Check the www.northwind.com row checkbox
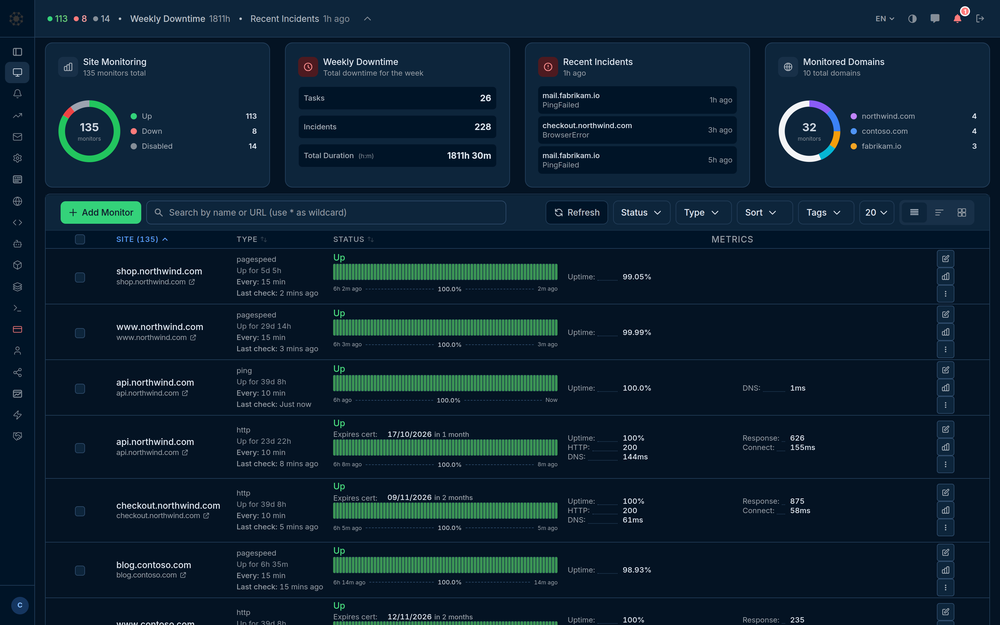1000x625 pixels. 80,333
